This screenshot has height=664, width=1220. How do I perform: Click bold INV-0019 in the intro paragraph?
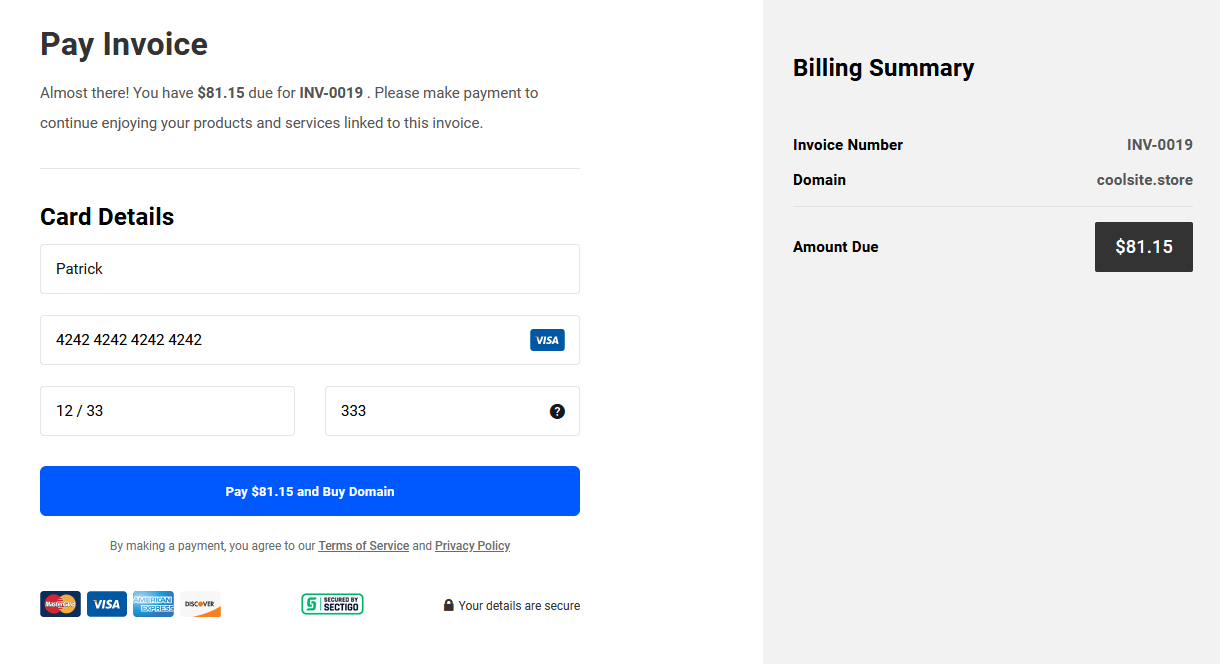point(331,93)
